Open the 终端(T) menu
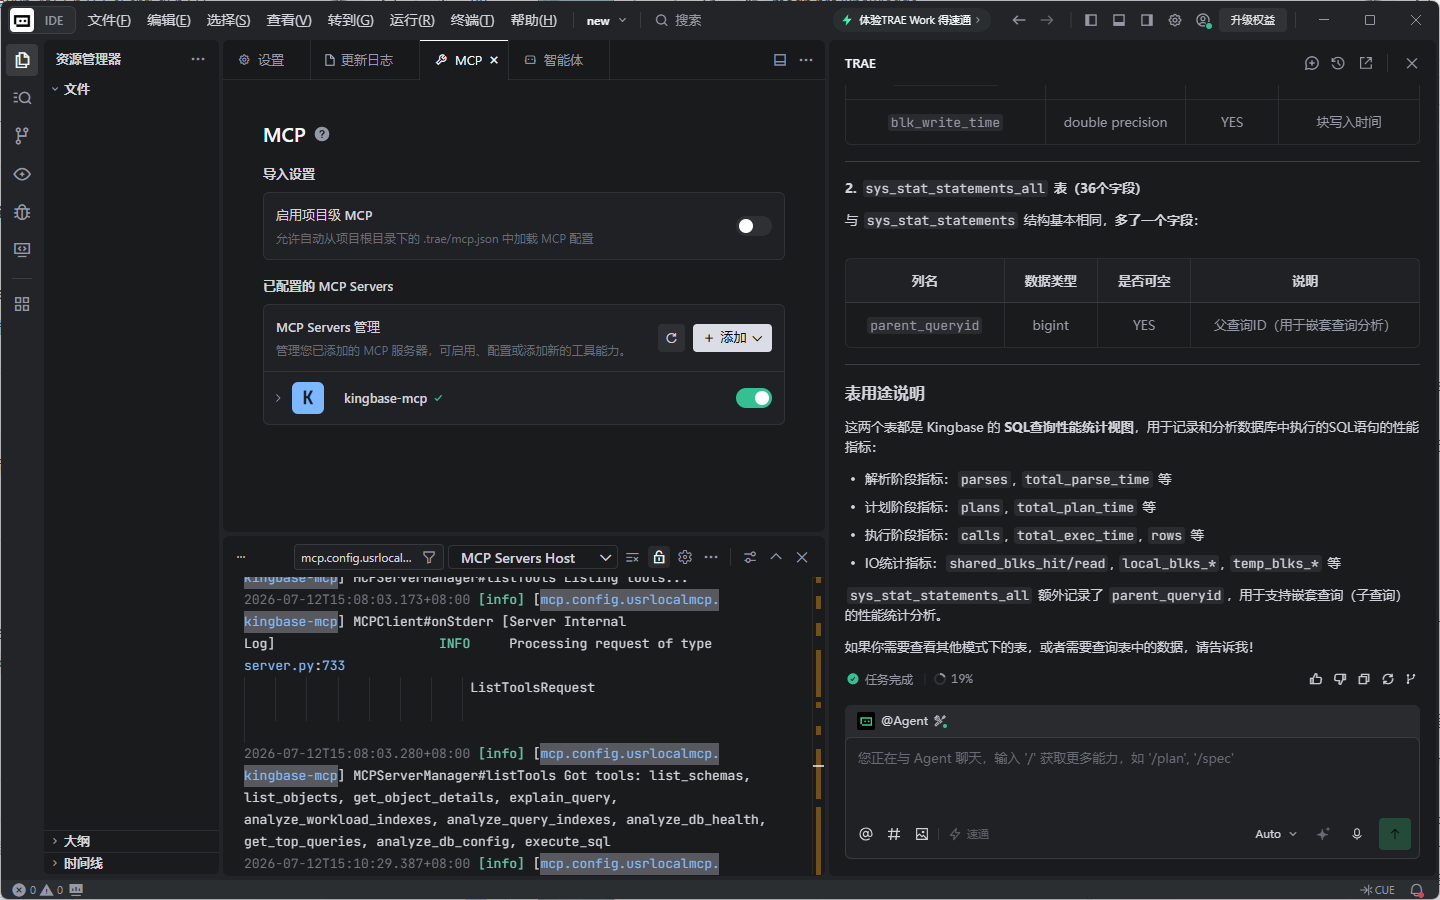Image resolution: width=1440 pixels, height=900 pixels. 472,20
